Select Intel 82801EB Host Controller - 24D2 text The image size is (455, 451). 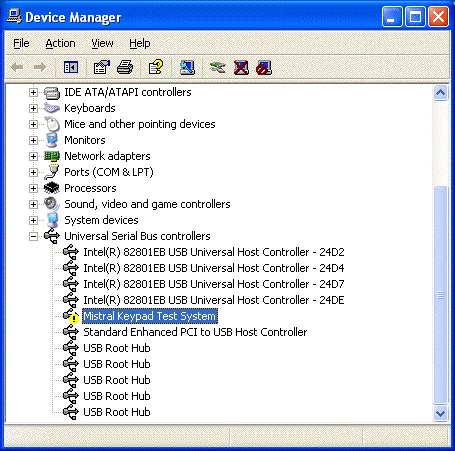pyautogui.click(x=214, y=252)
